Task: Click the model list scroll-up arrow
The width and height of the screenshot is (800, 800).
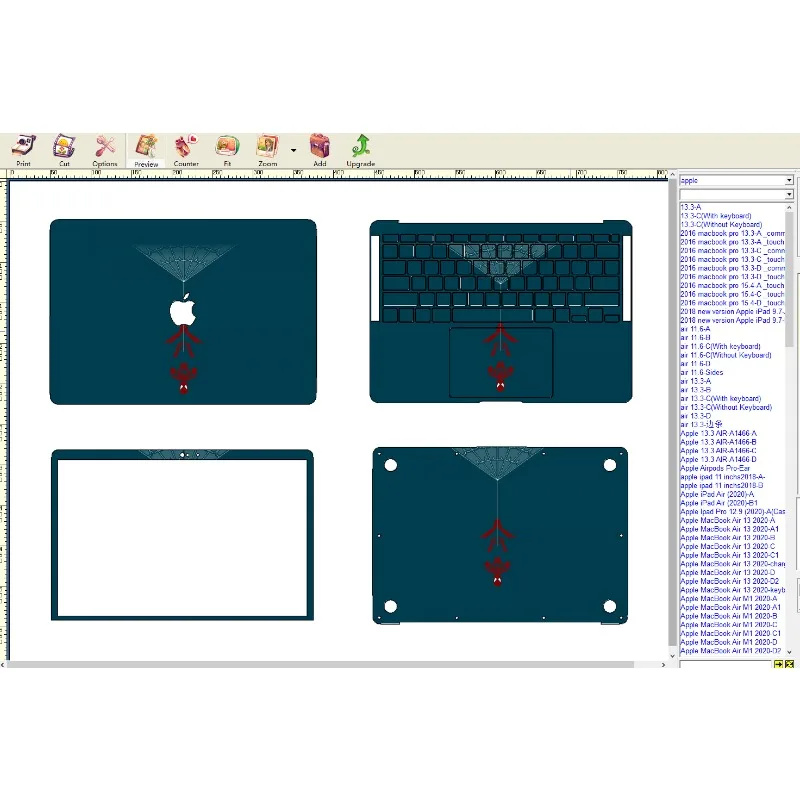Action: coord(789,207)
